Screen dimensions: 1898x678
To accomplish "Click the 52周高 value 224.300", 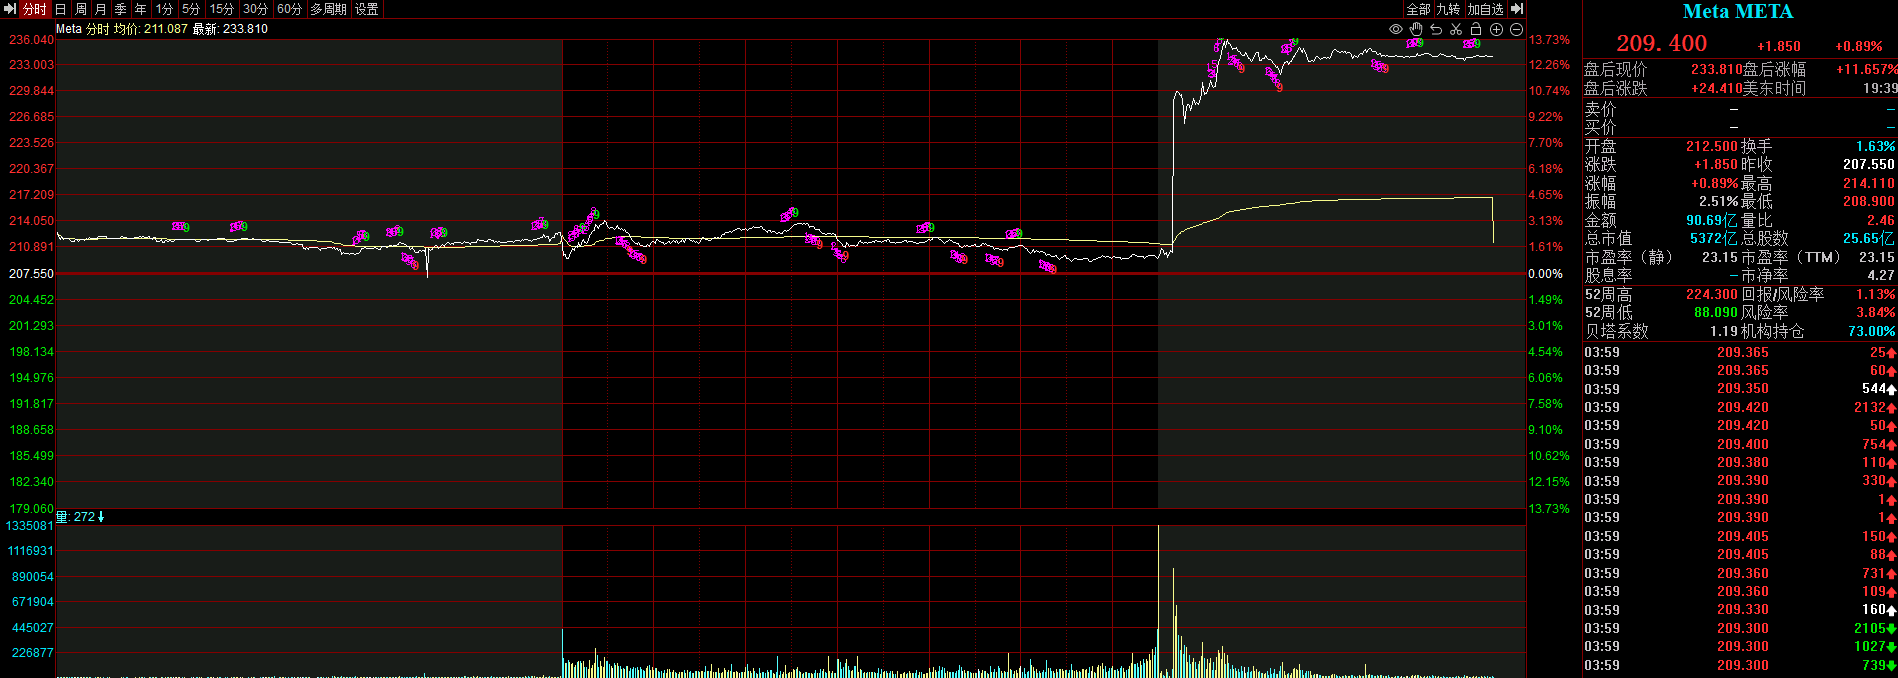I will point(1712,294).
